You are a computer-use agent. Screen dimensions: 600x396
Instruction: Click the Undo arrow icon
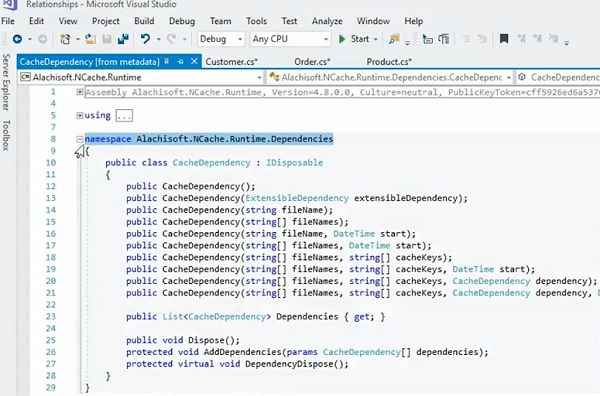pyautogui.click(x=145, y=39)
